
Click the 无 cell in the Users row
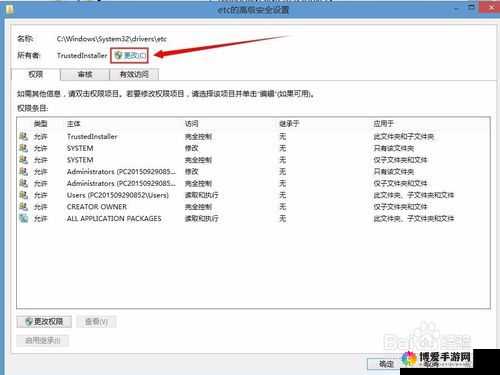click(283, 195)
